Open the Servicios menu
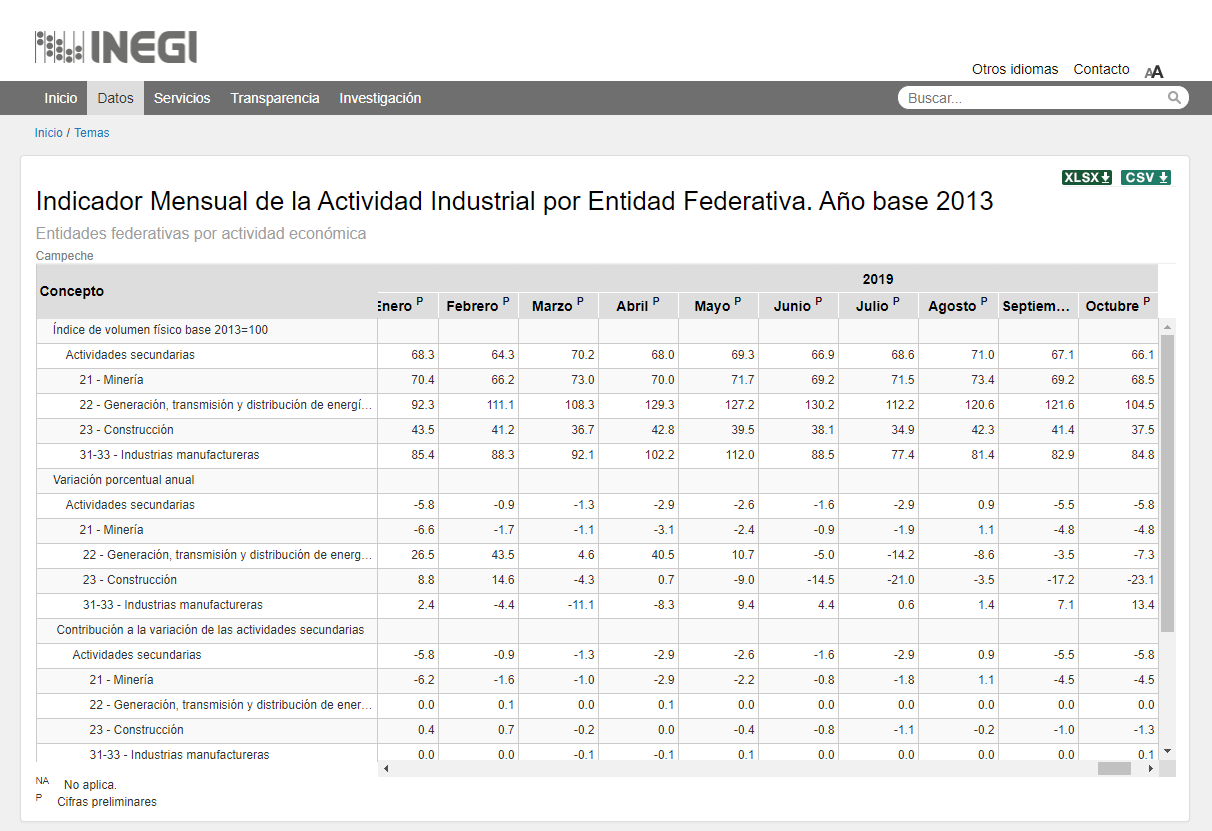Image resolution: width=1212 pixels, height=831 pixels. click(x=182, y=98)
